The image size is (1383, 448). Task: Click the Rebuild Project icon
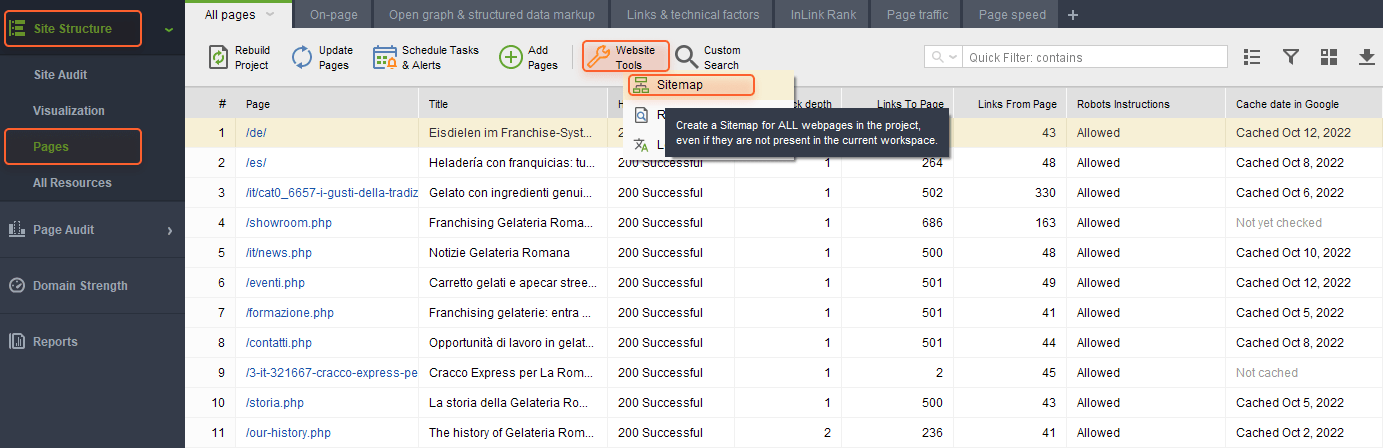(218, 57)
